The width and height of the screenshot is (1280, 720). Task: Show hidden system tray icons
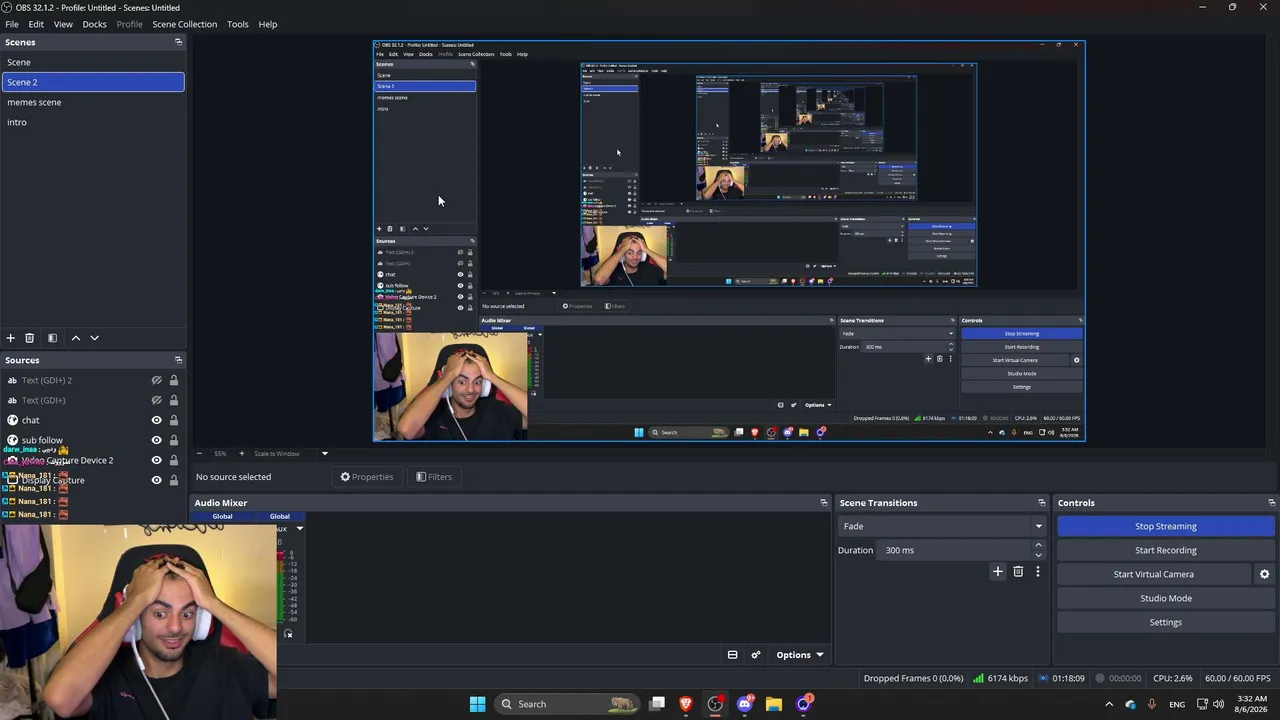click(1108, 704)
